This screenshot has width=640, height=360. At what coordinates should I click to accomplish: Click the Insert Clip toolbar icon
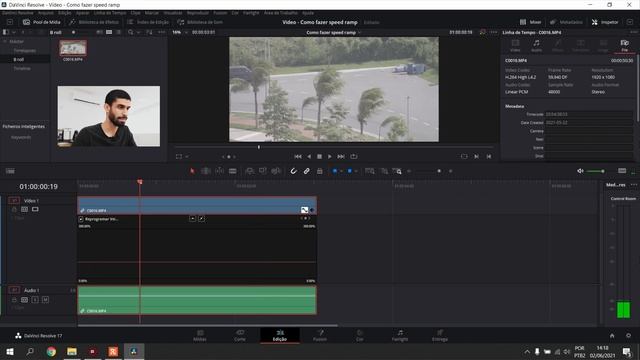[249, 171]
